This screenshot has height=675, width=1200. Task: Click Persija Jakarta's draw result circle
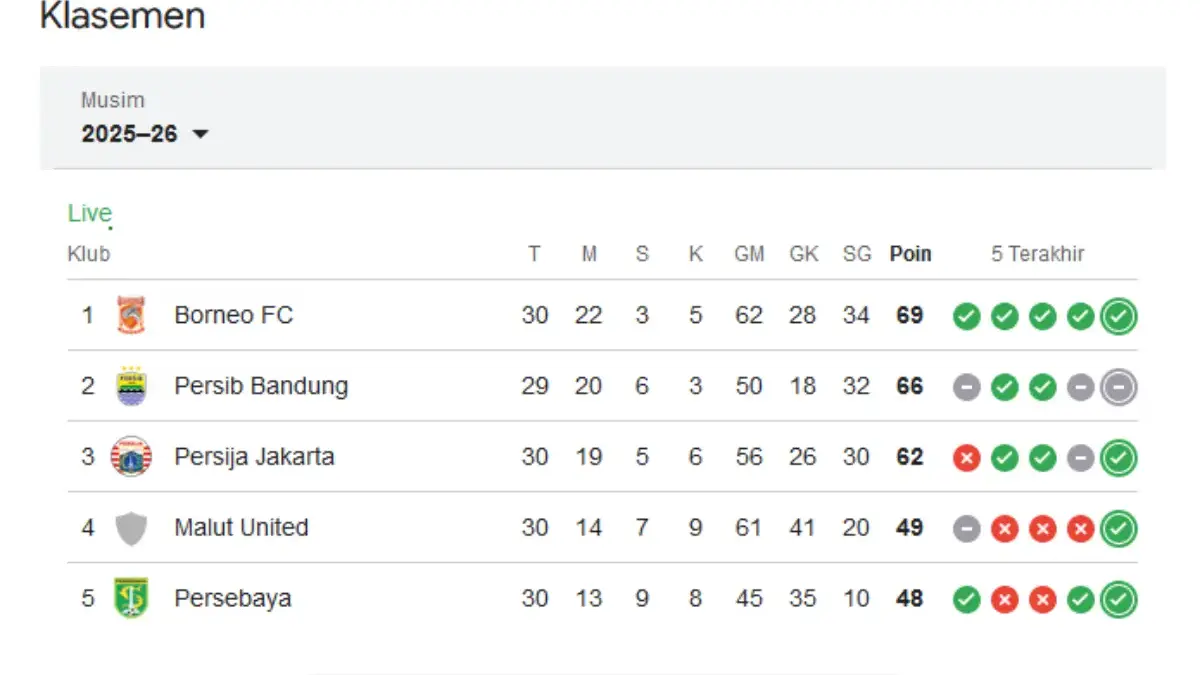pos(1080,458)
